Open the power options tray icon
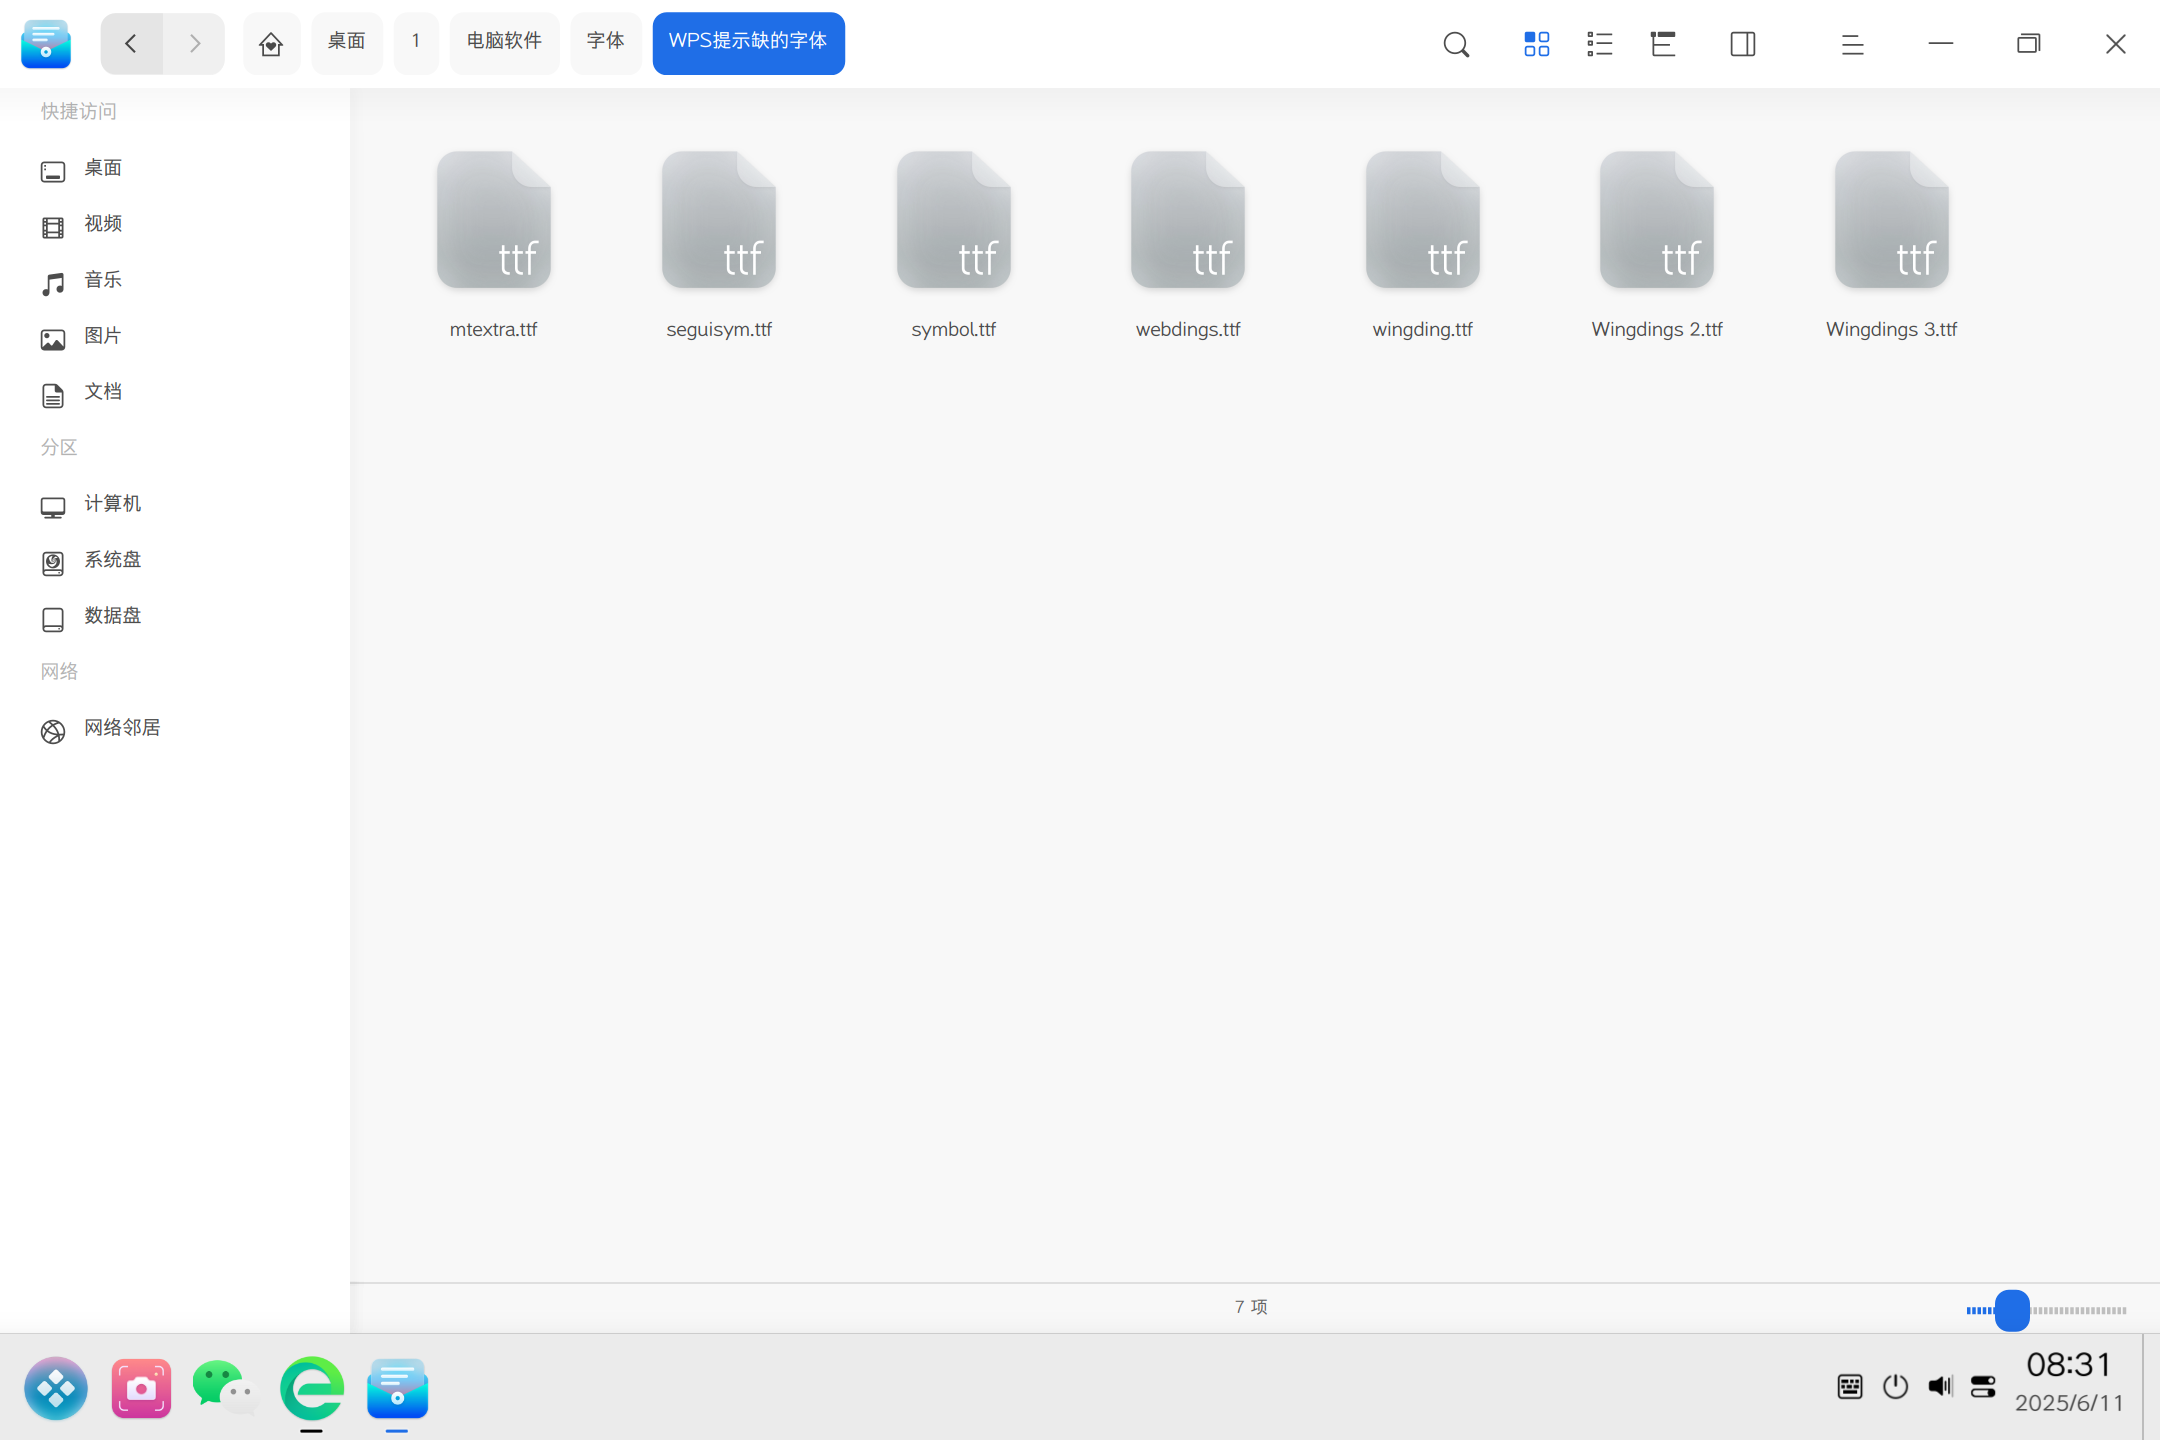The width and height of the screenshot is (2160, 1440). [x=1895, y=1387]
